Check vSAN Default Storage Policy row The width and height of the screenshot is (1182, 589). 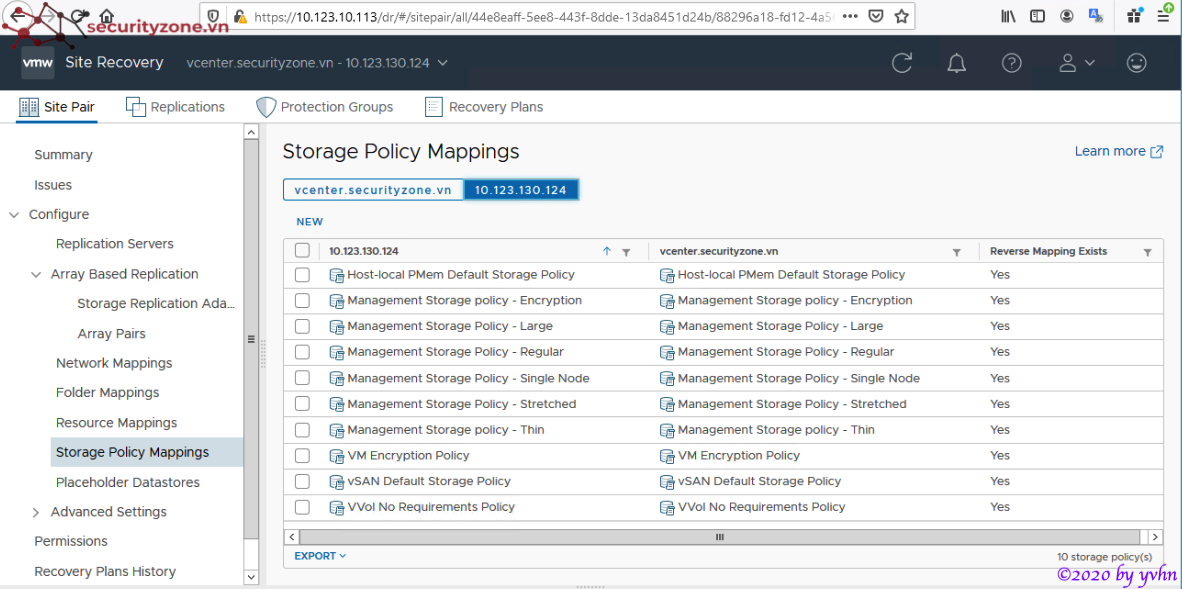pos(302,481)
